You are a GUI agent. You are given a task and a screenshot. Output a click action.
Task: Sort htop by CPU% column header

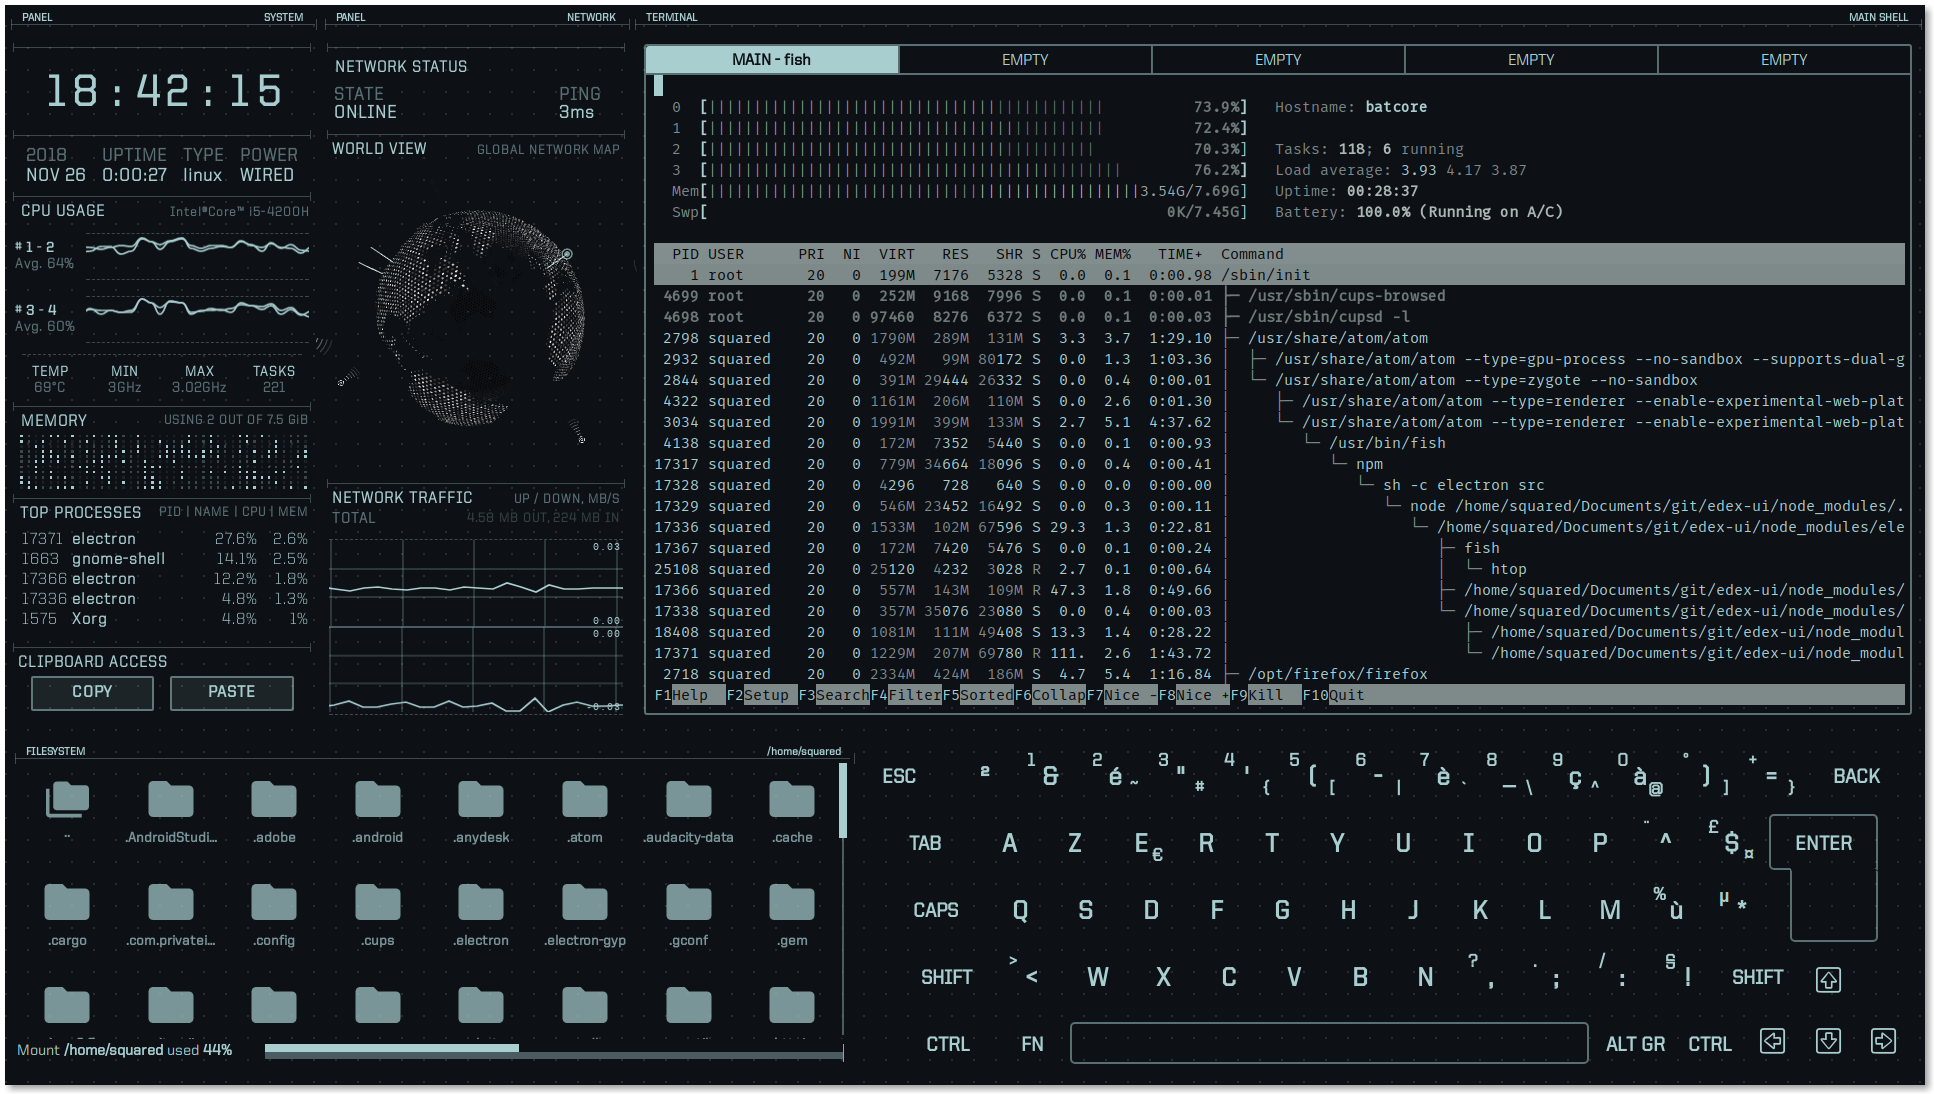tap(1067, 254)
